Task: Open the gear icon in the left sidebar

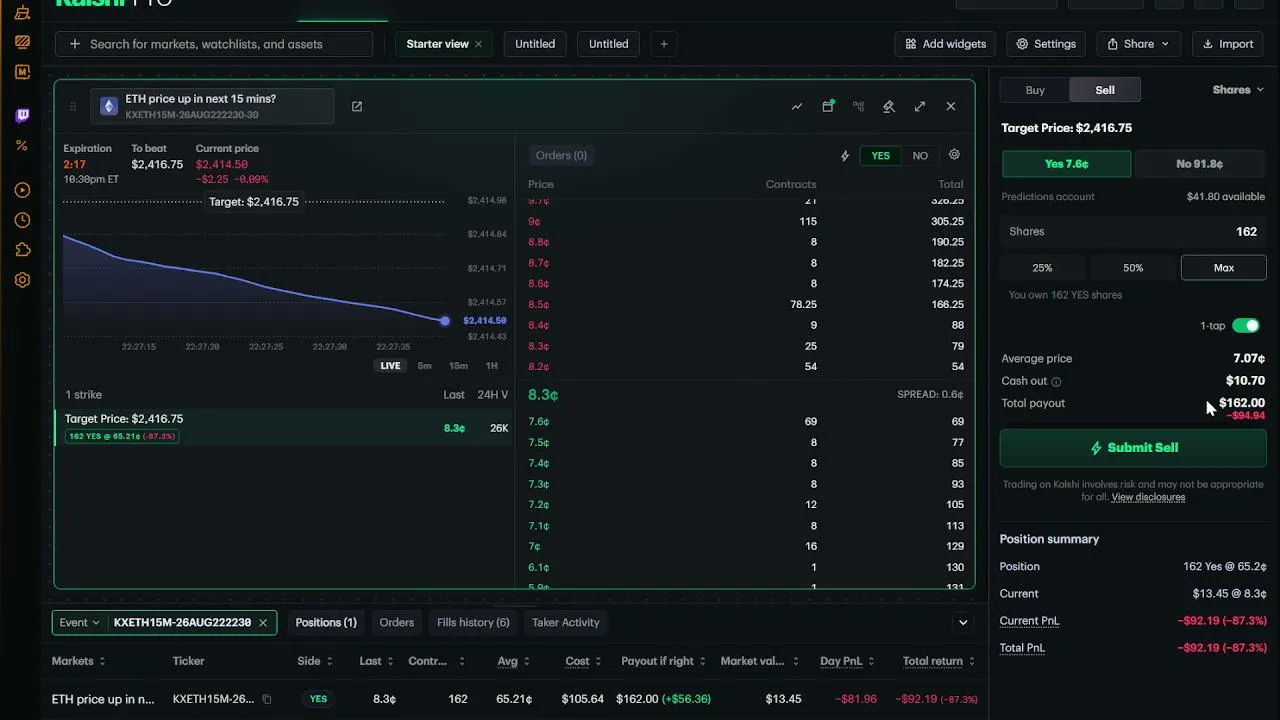Action: click(22, 280)
